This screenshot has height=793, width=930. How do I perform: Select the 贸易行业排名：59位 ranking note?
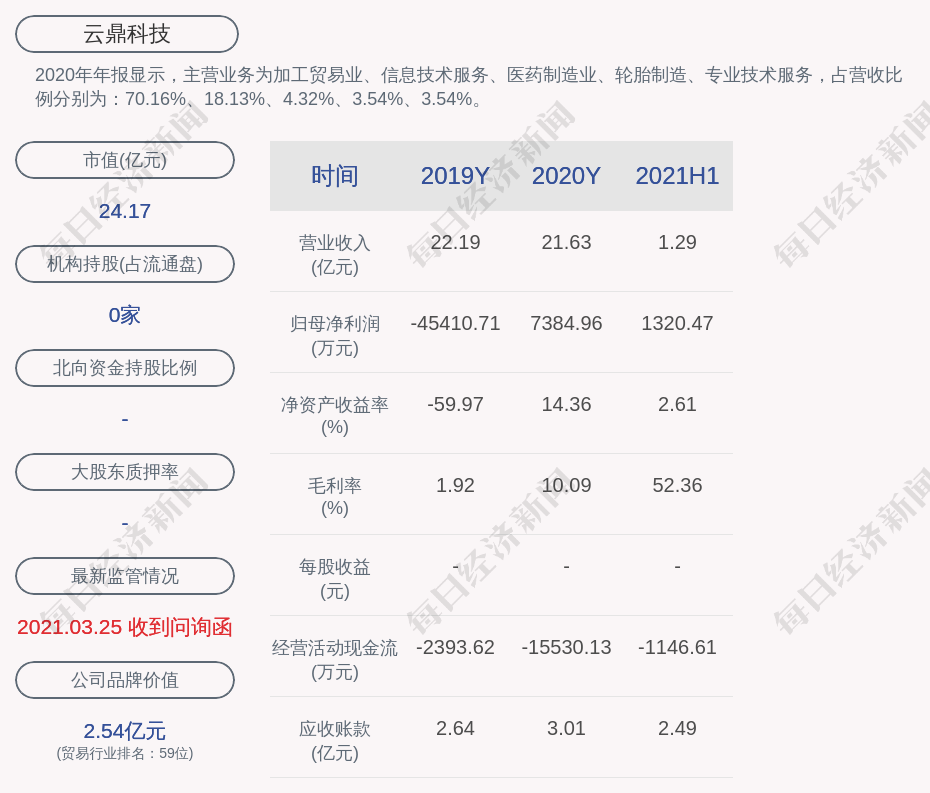(125, 753)
